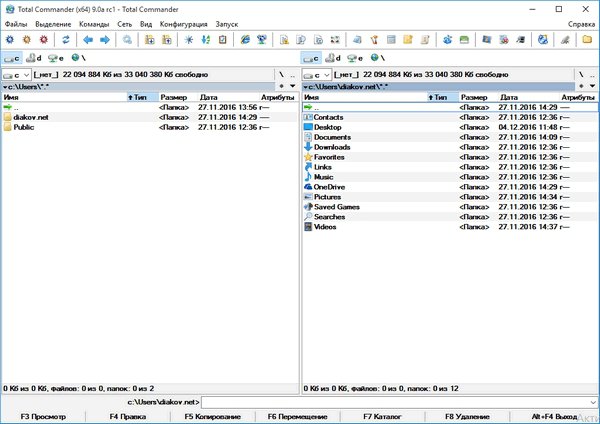
Task: Click the refresh (reread source) toolbar icon
Action: (x=67, y=40)
